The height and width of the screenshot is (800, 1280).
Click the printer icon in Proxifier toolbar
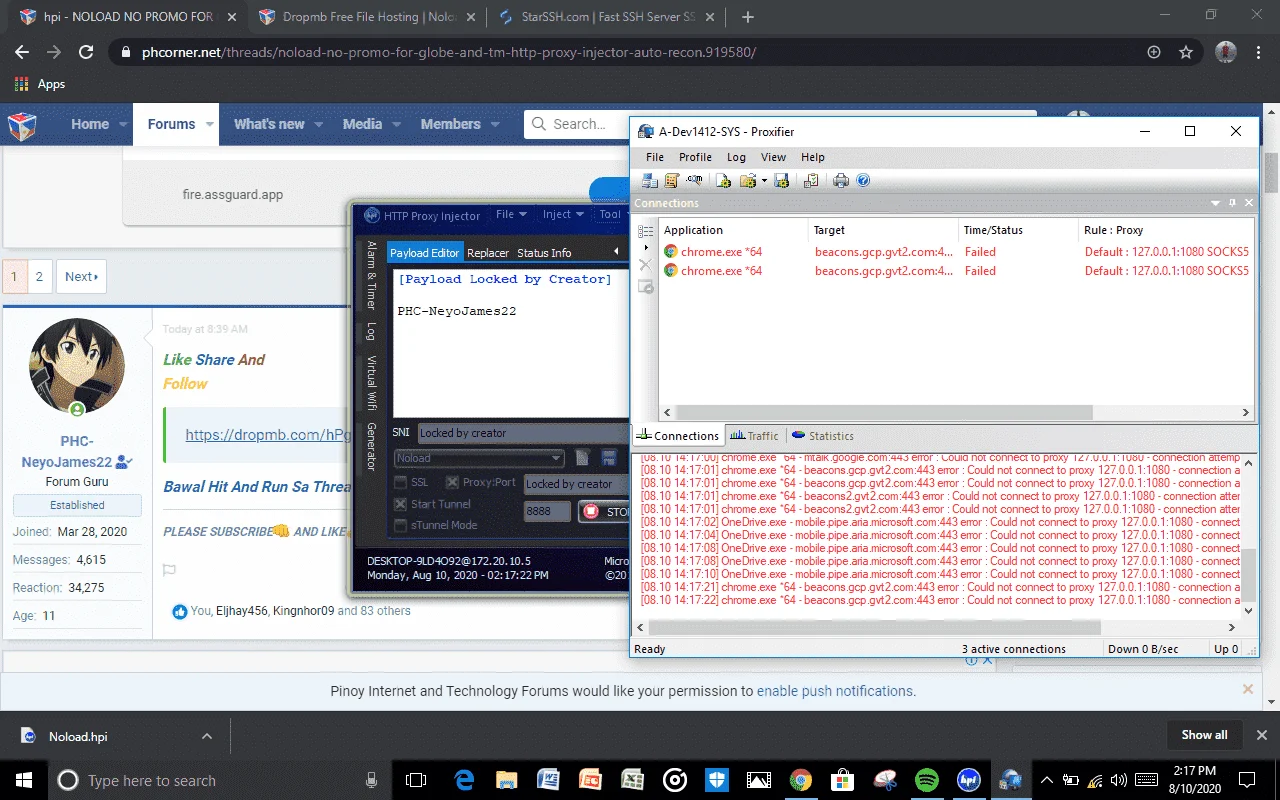coord(841,180)
